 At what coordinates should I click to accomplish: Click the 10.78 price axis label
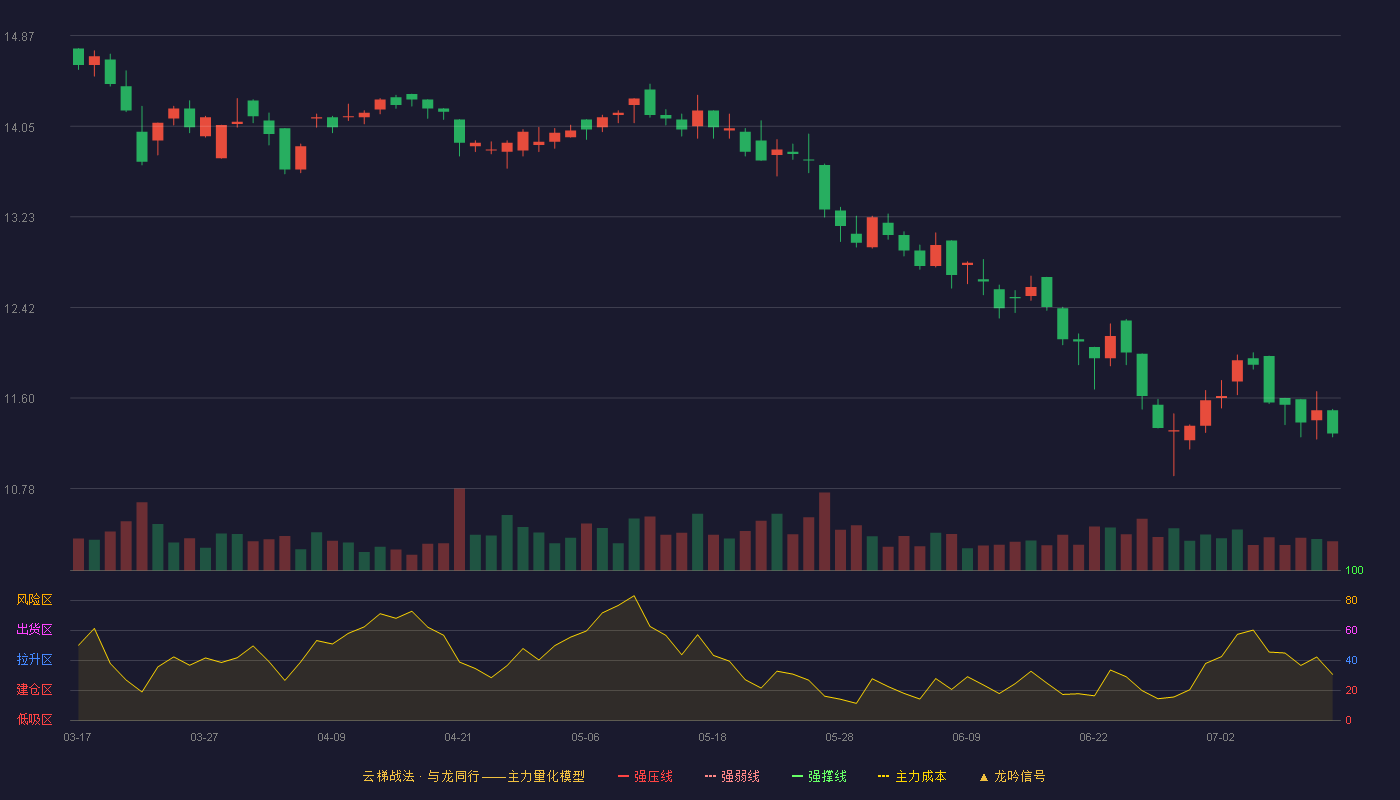pyautogui.click(x=19, y=489)
